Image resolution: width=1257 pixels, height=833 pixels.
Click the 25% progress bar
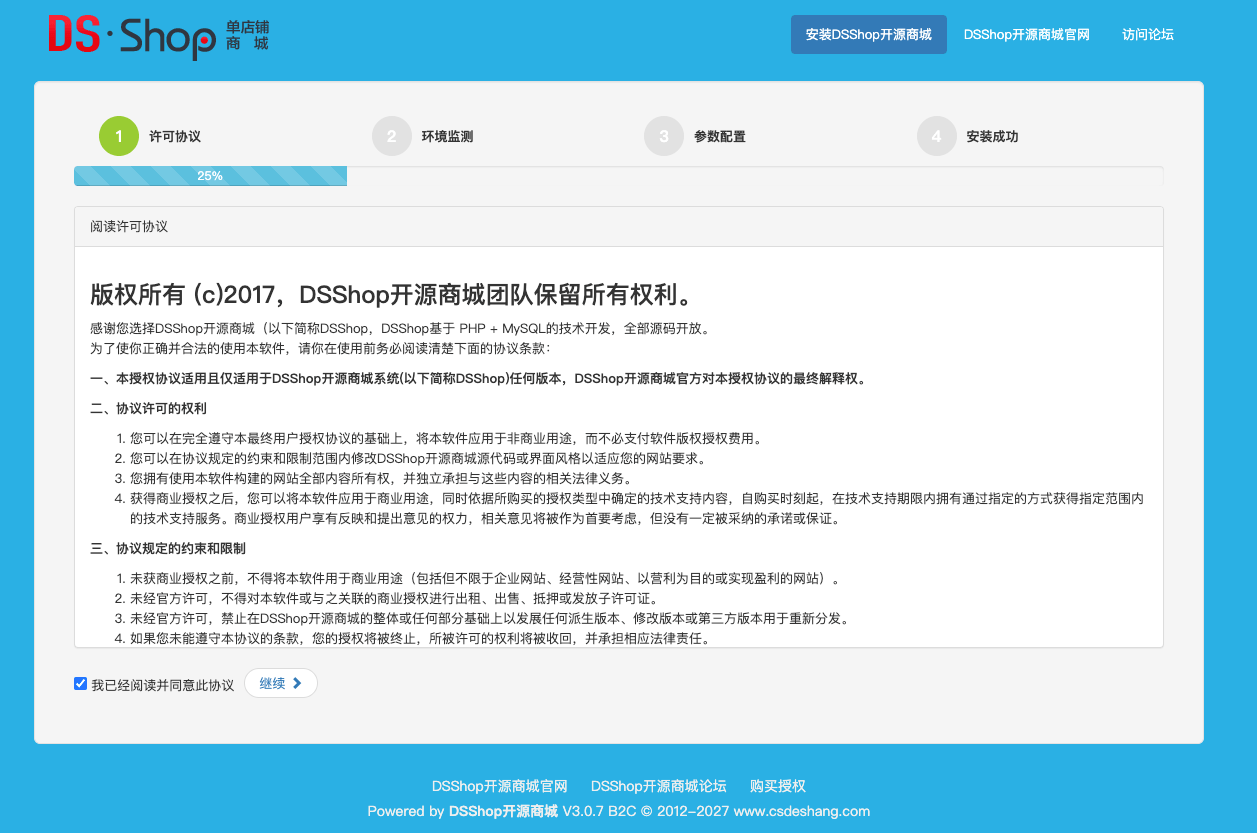210,176
